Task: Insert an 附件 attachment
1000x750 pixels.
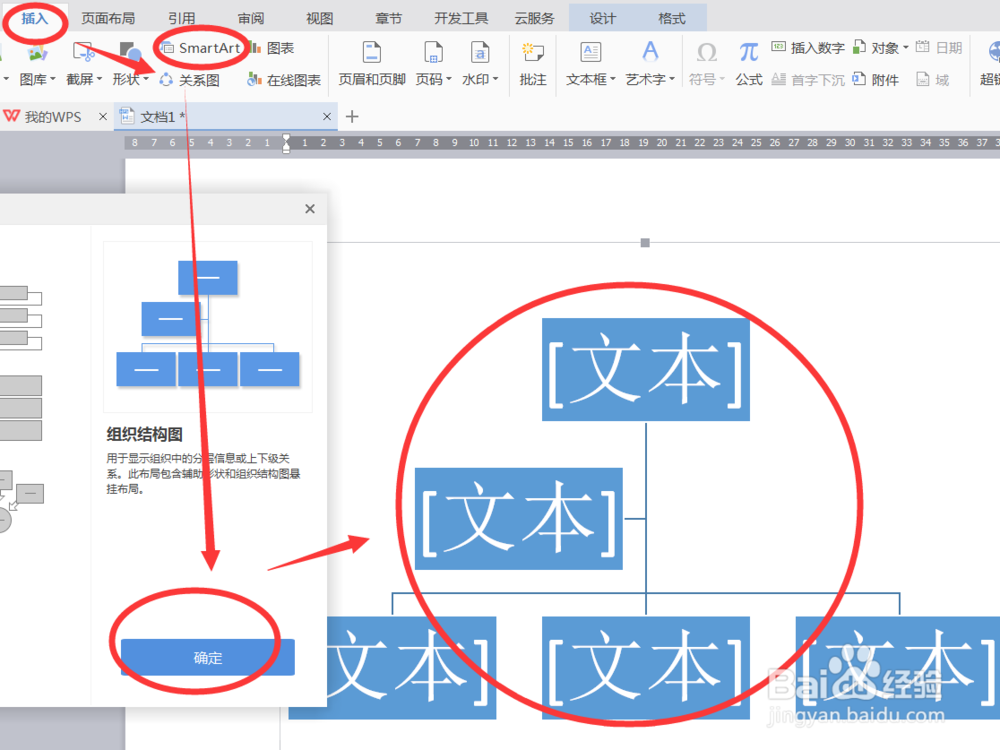Action: pos(876,80)
